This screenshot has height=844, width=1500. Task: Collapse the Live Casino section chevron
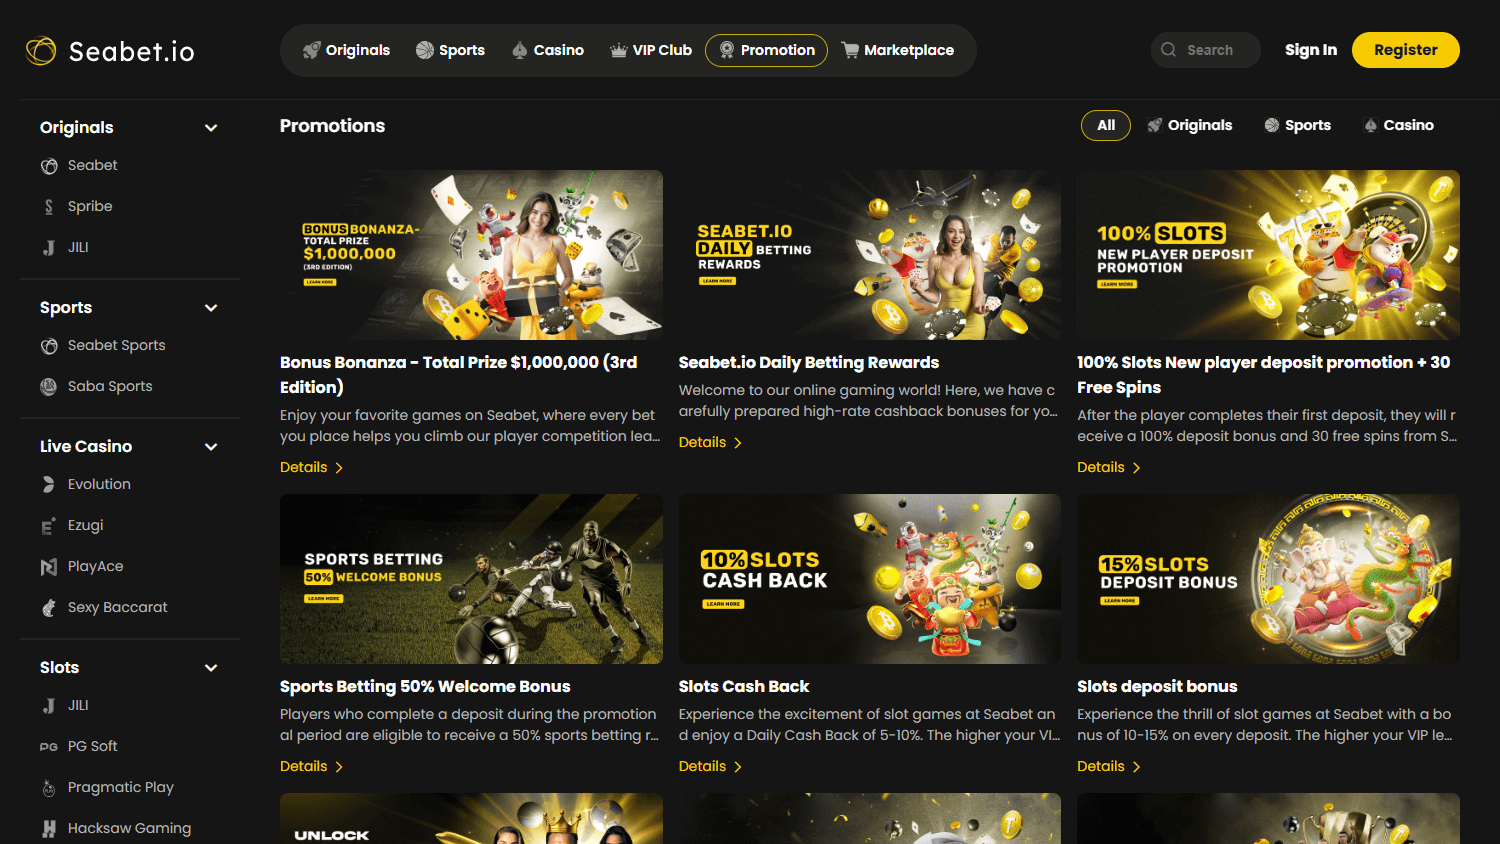(x=211, y=447)
